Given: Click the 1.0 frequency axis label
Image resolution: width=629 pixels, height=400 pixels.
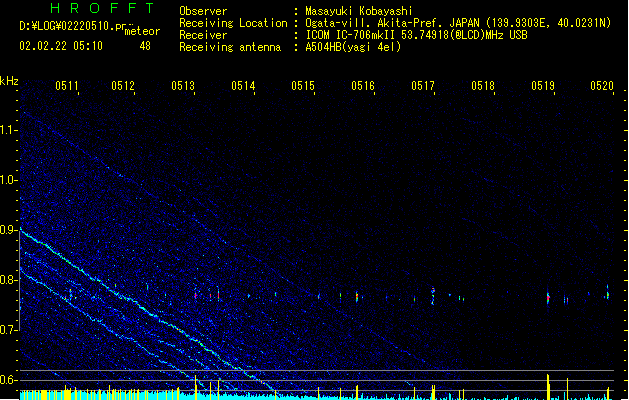Looking at the screenshot, I should [8, 180].
